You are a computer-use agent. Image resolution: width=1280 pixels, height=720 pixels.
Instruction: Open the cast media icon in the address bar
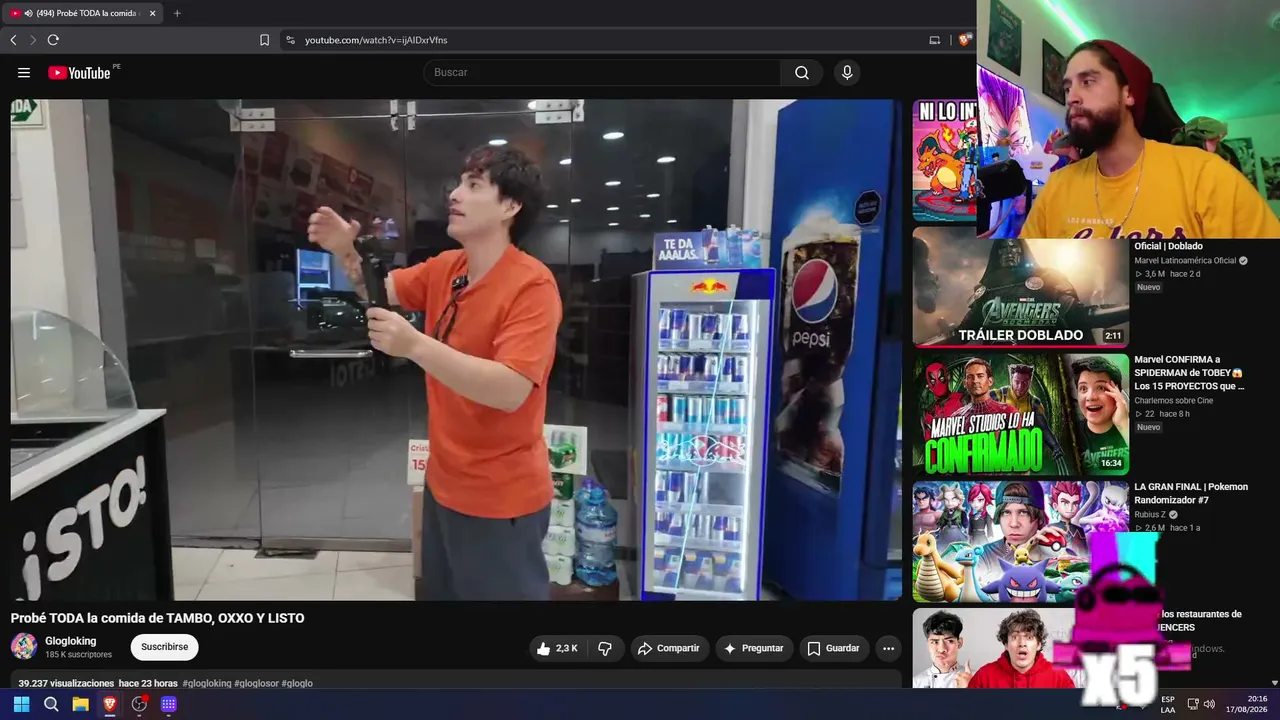(x=935, y=40)
